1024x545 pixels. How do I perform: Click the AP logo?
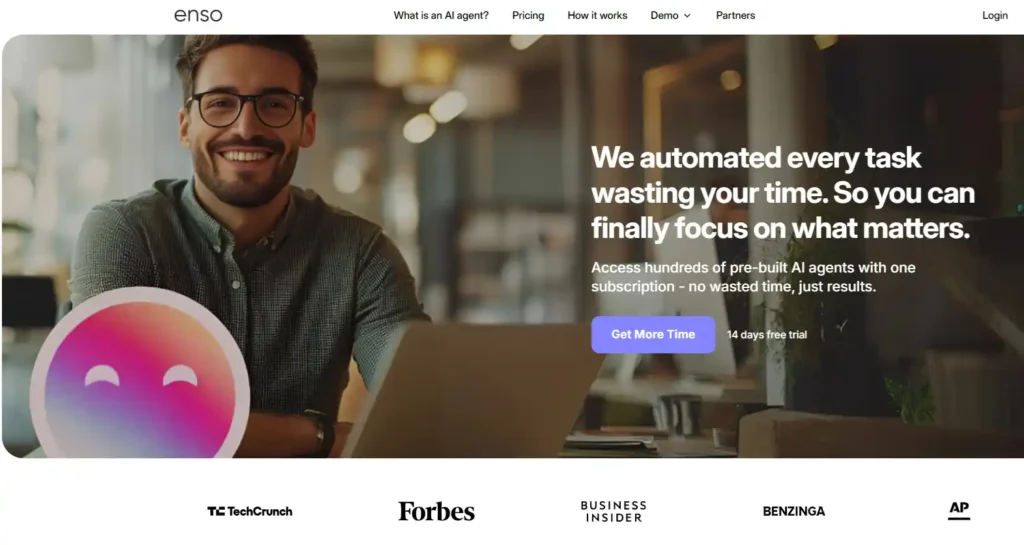pyautogui.click(x=959, y=510)
